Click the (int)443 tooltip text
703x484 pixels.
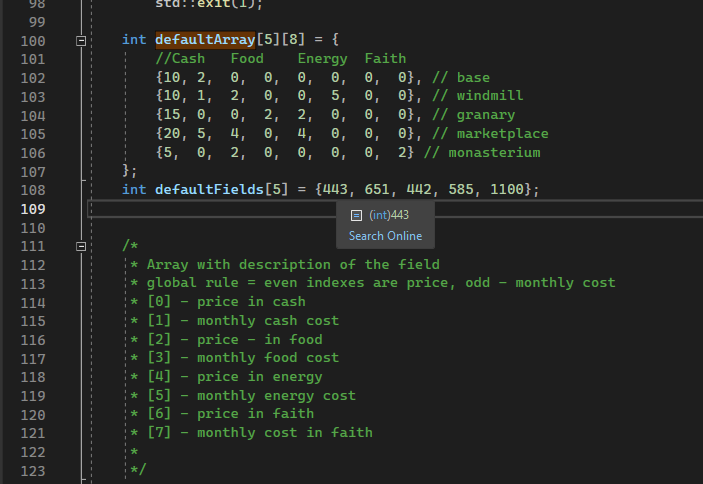tap(389, 215)
